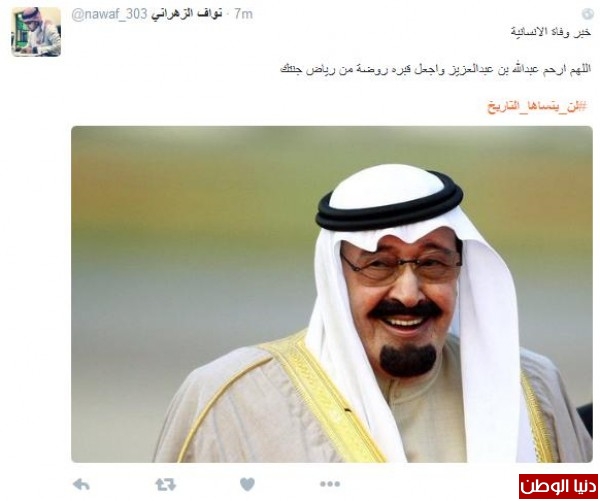Click the دنيا الوطن red logo watermark
600x501 pixels.
558,486
